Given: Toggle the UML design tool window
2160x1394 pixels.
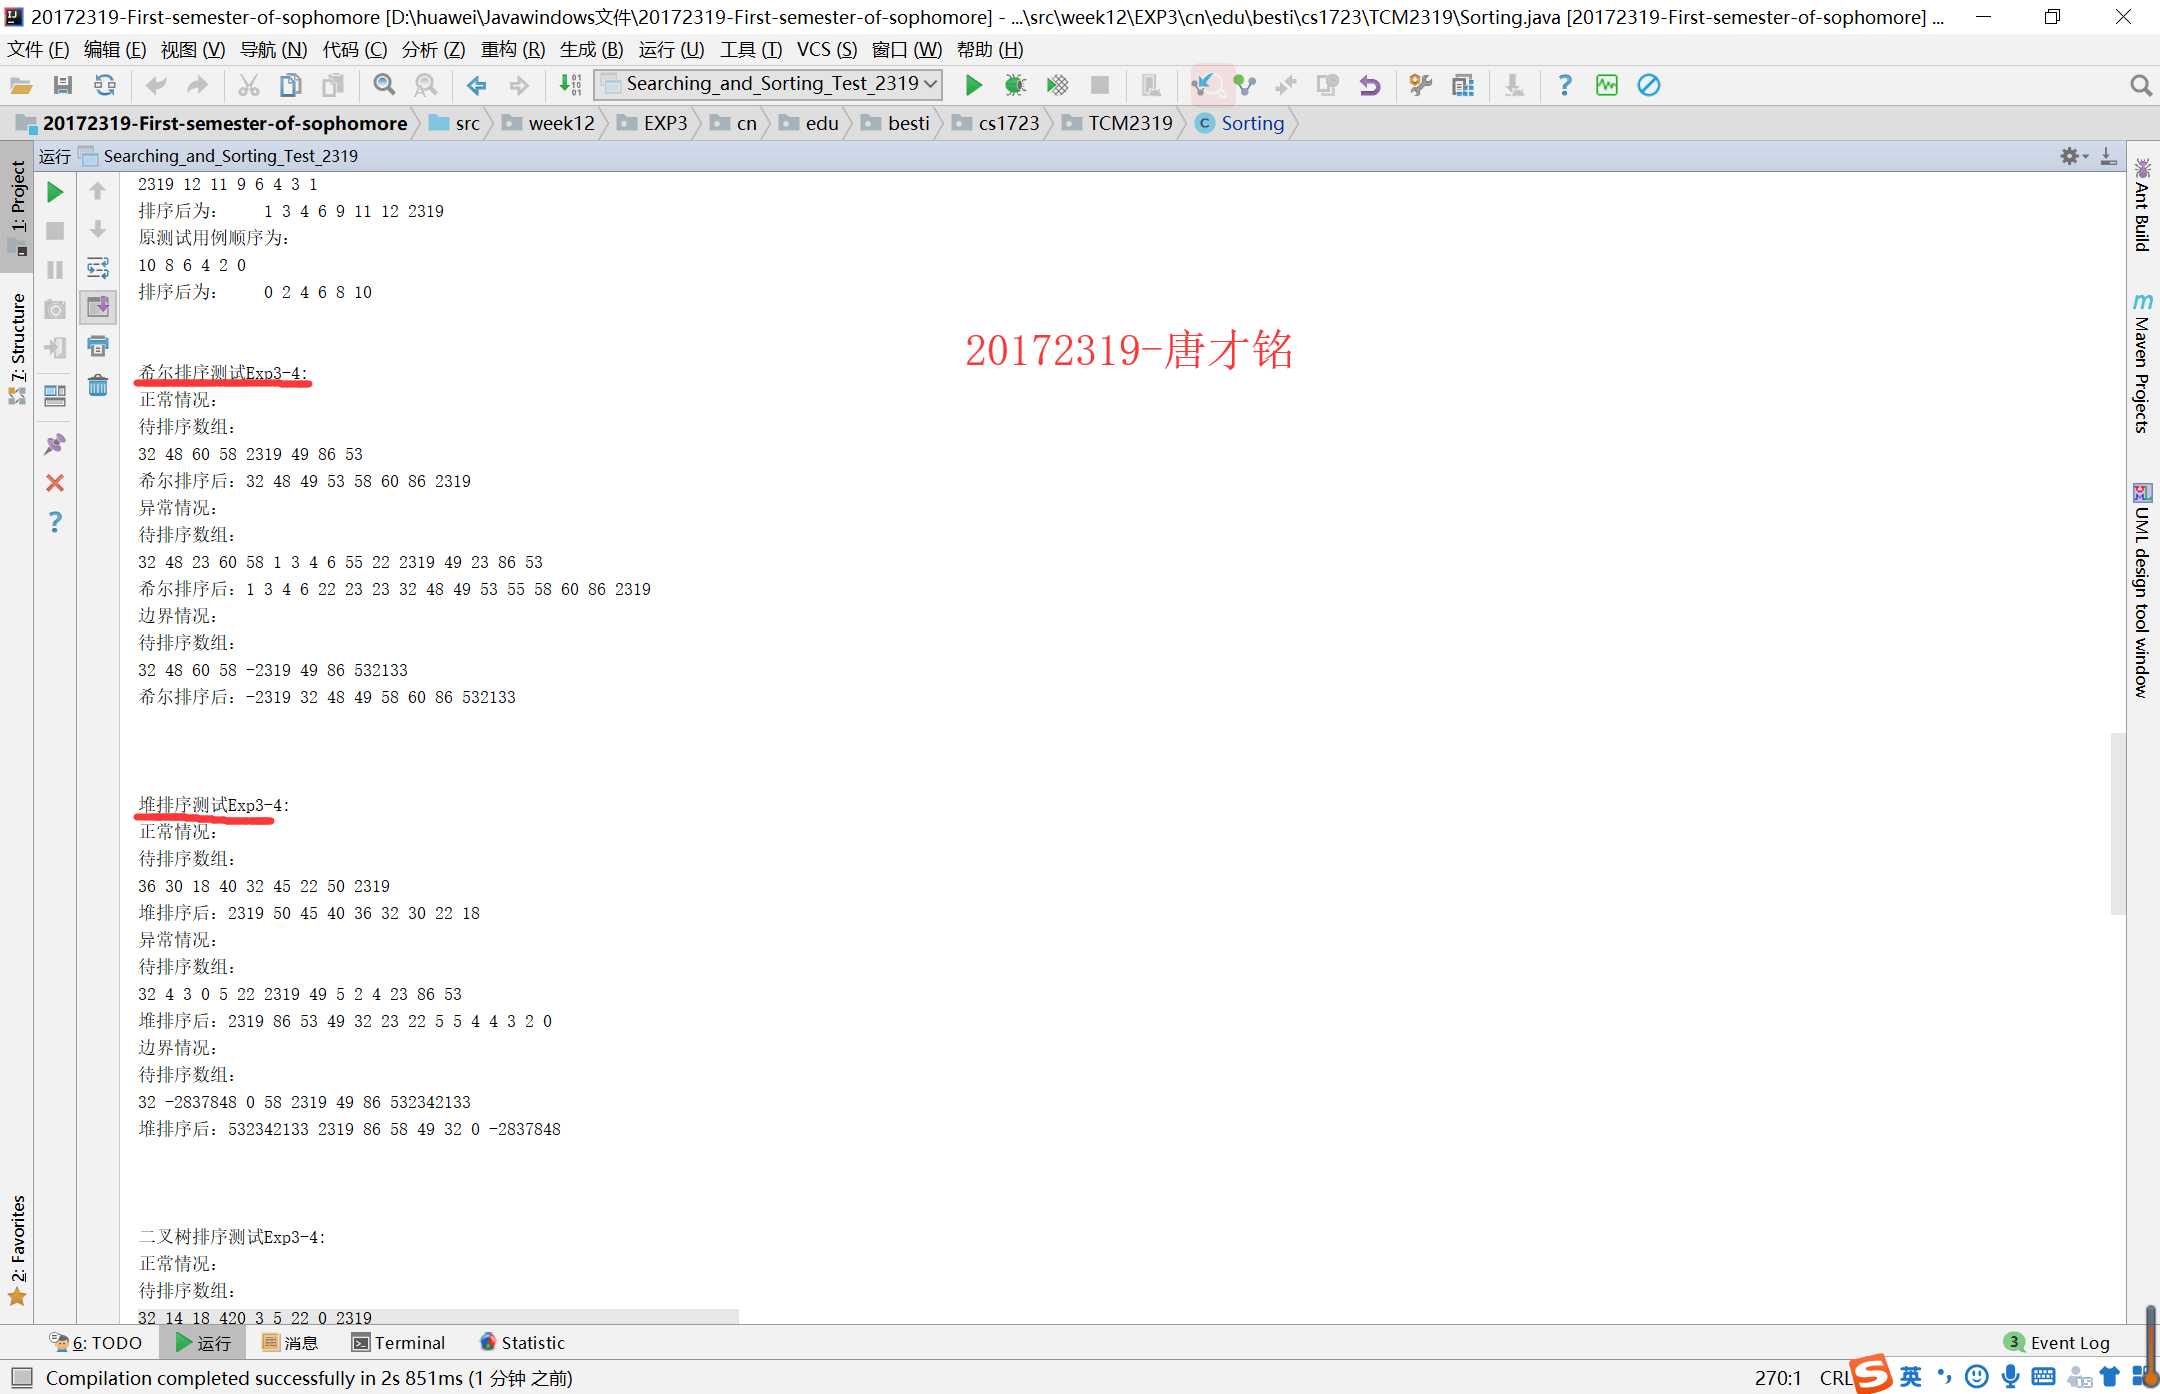Looking at the screenshot, I should [x=2142, y=590].
